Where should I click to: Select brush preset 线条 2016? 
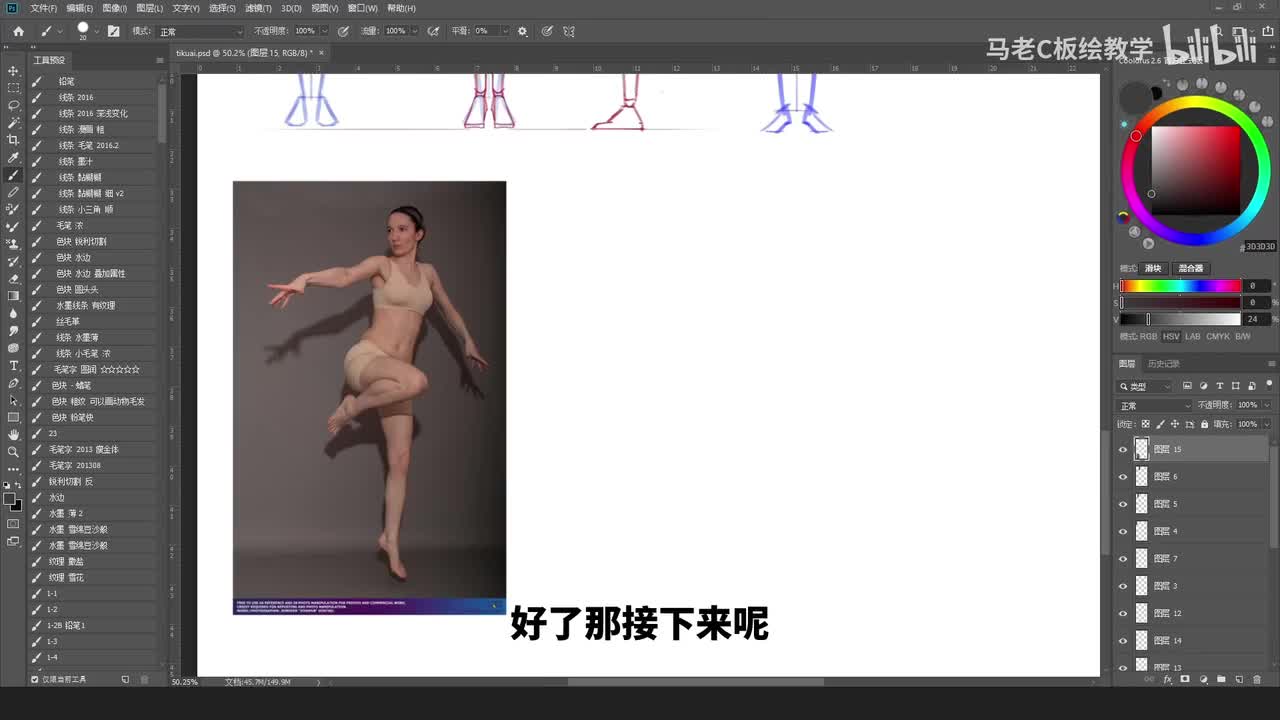(92, 97)
